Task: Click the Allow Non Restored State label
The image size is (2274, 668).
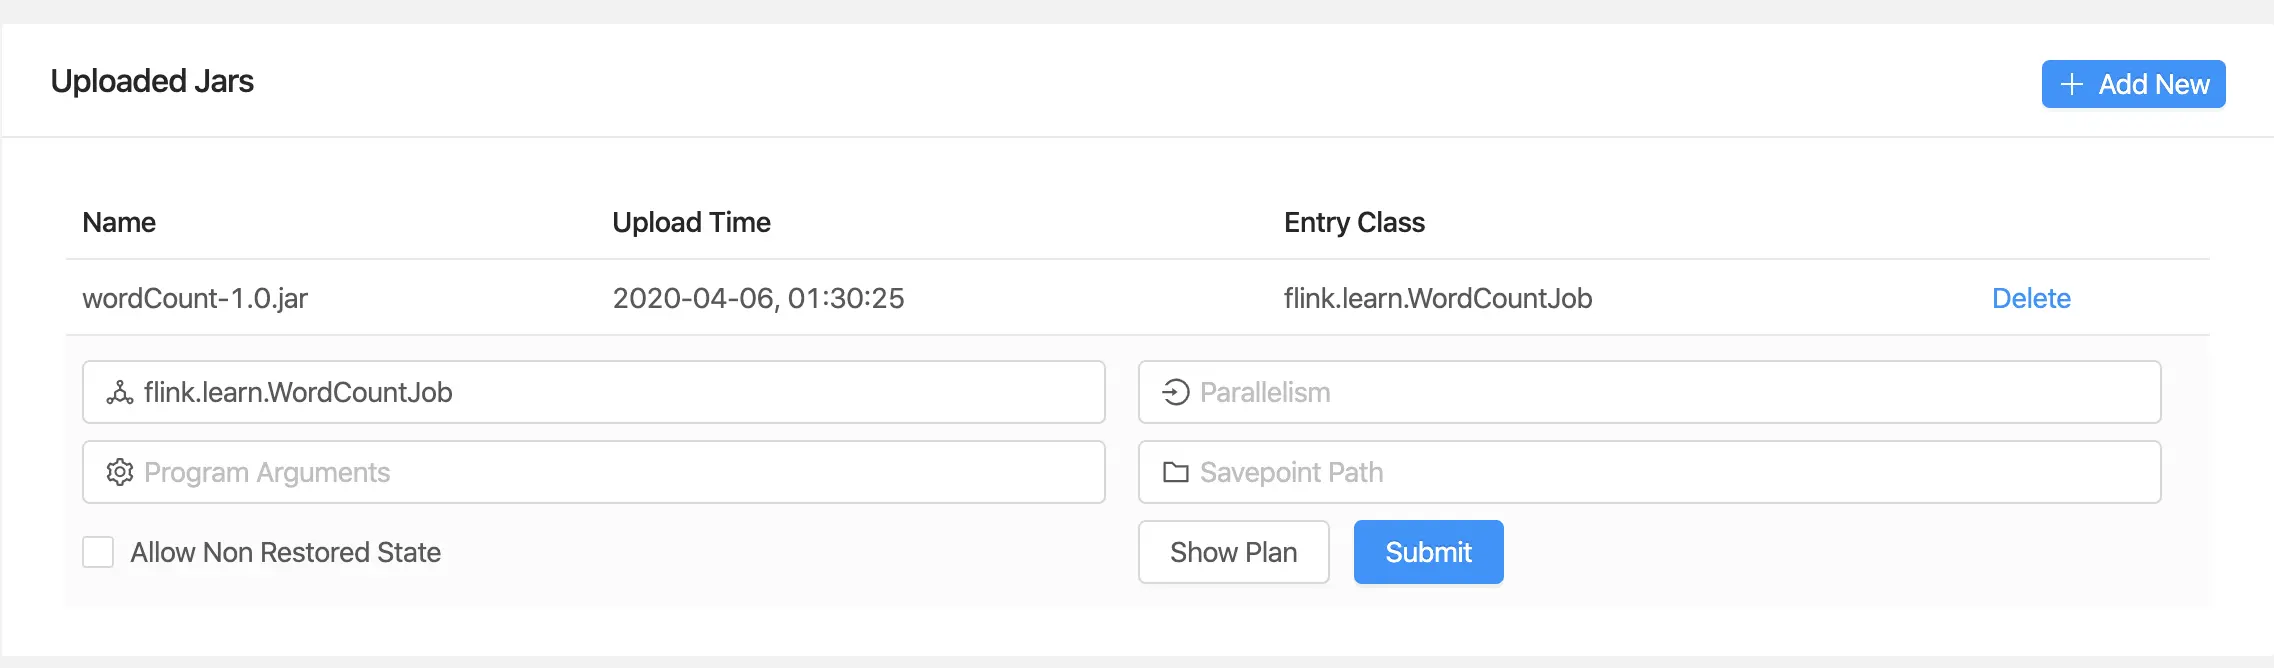Action: click(285, 552)
